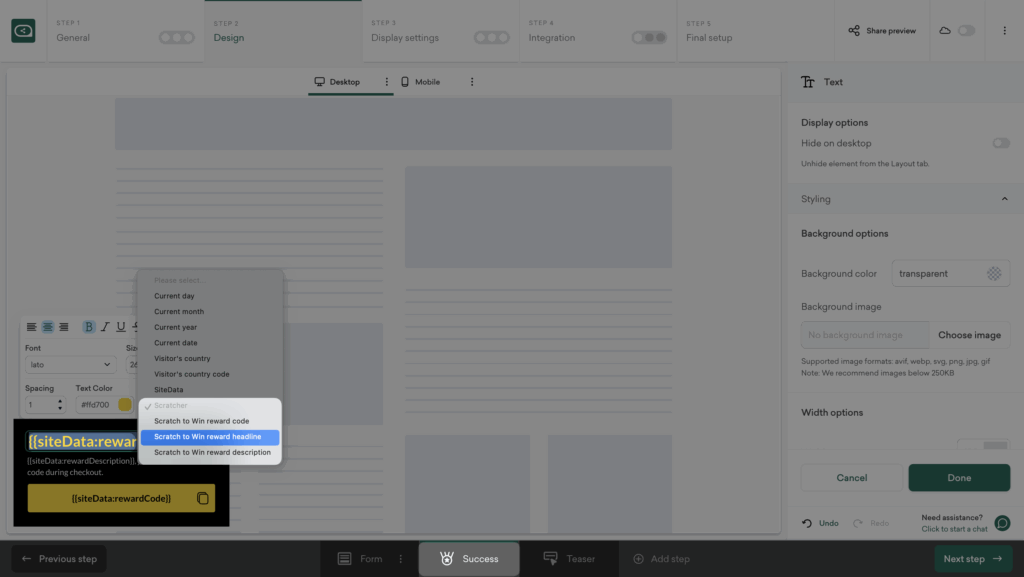Viewport: 1024px width, 577px height.
Task: Align text right in text toolbar
Action: 63,327
